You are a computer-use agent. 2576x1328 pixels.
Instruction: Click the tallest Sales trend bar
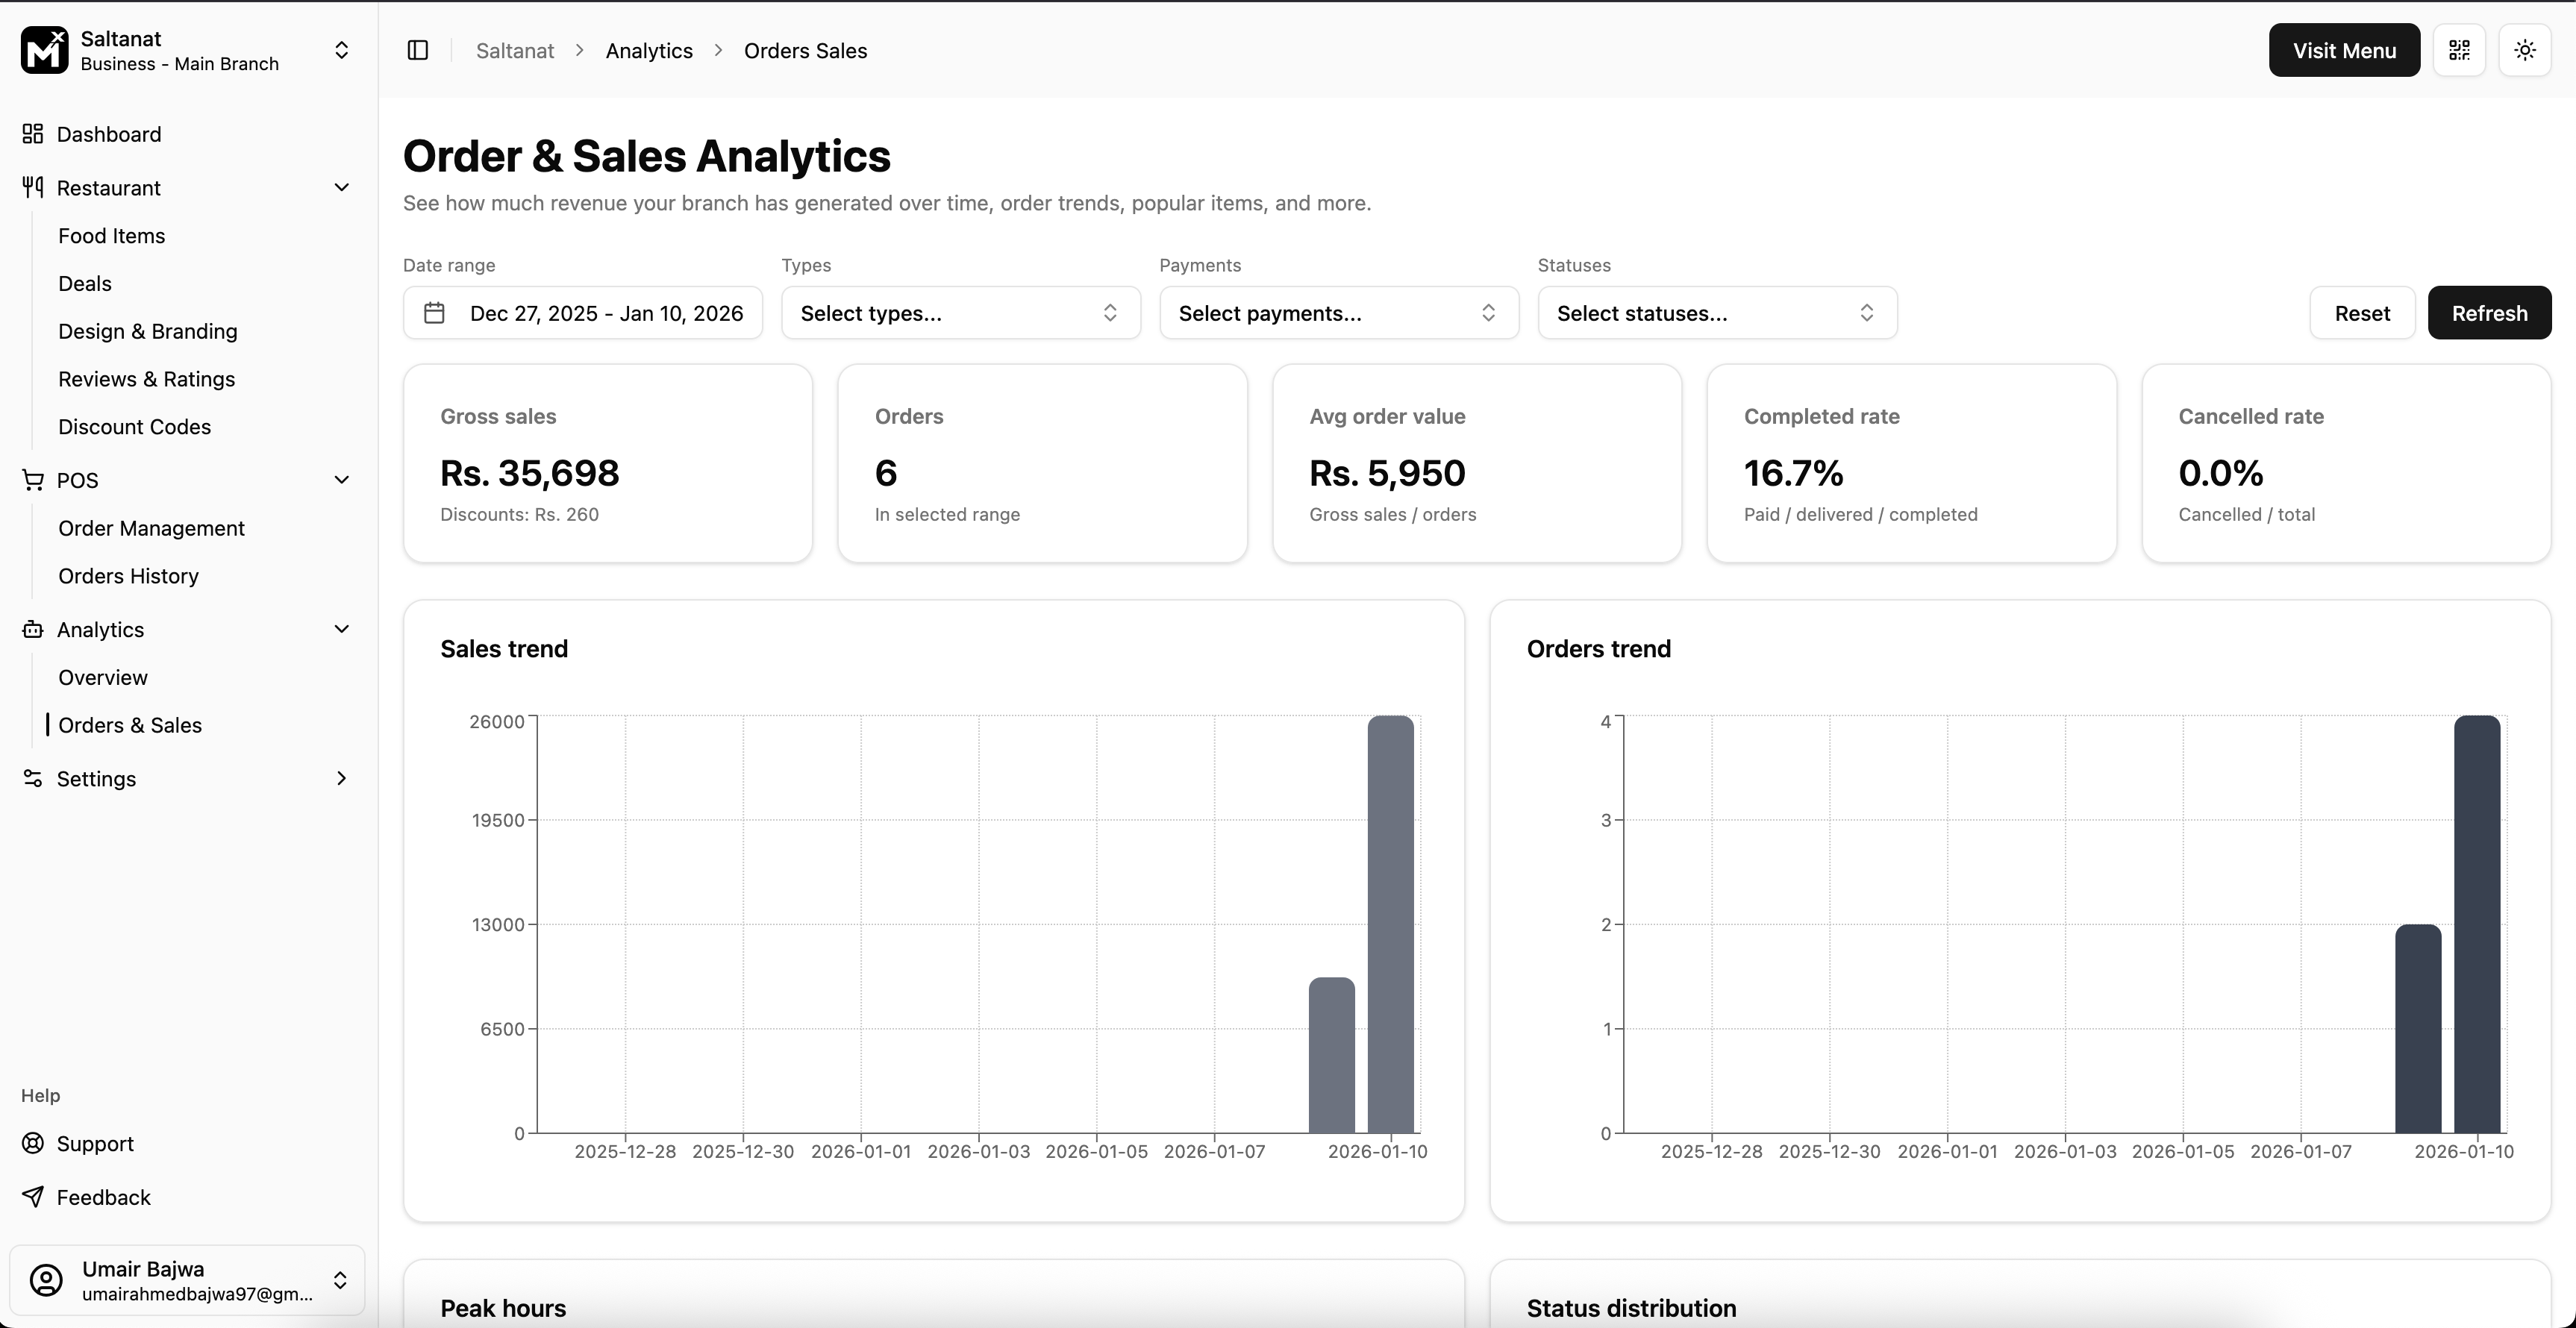tap(1390, 924)
